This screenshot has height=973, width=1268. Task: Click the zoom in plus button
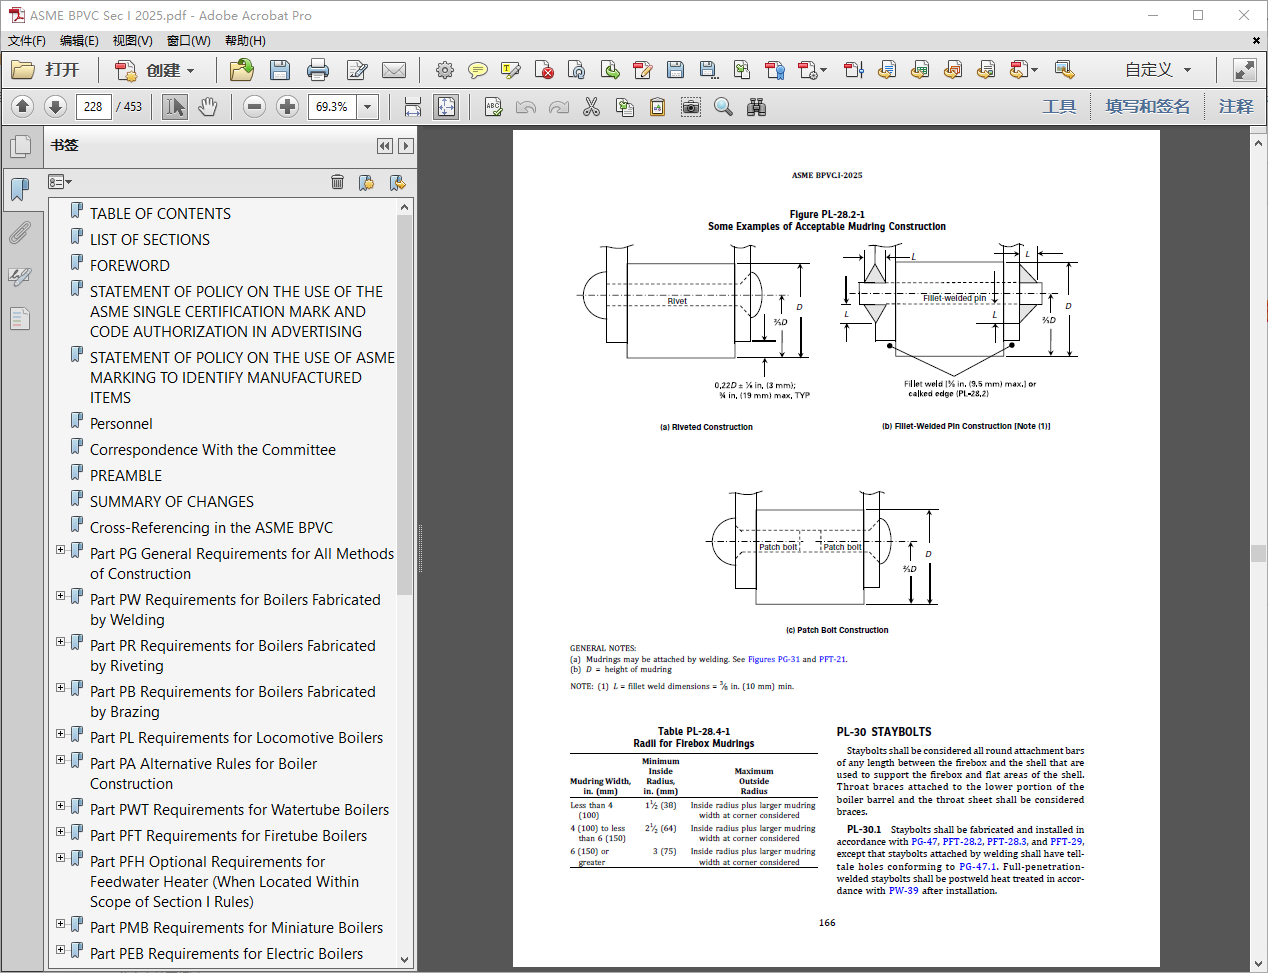[287, 107]
